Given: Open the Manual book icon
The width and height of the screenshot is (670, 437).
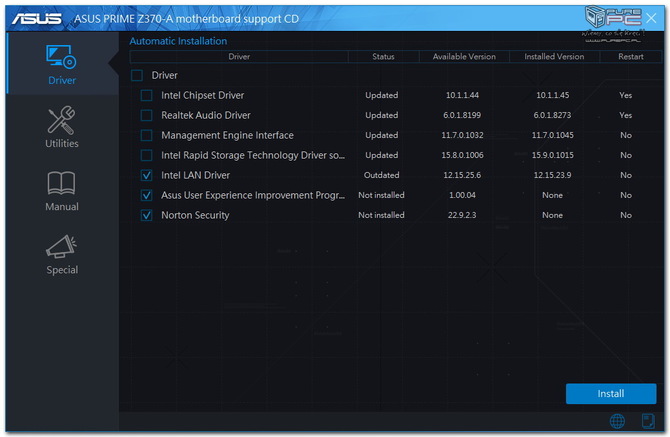Looking at the screenshot, I should 61,183.
